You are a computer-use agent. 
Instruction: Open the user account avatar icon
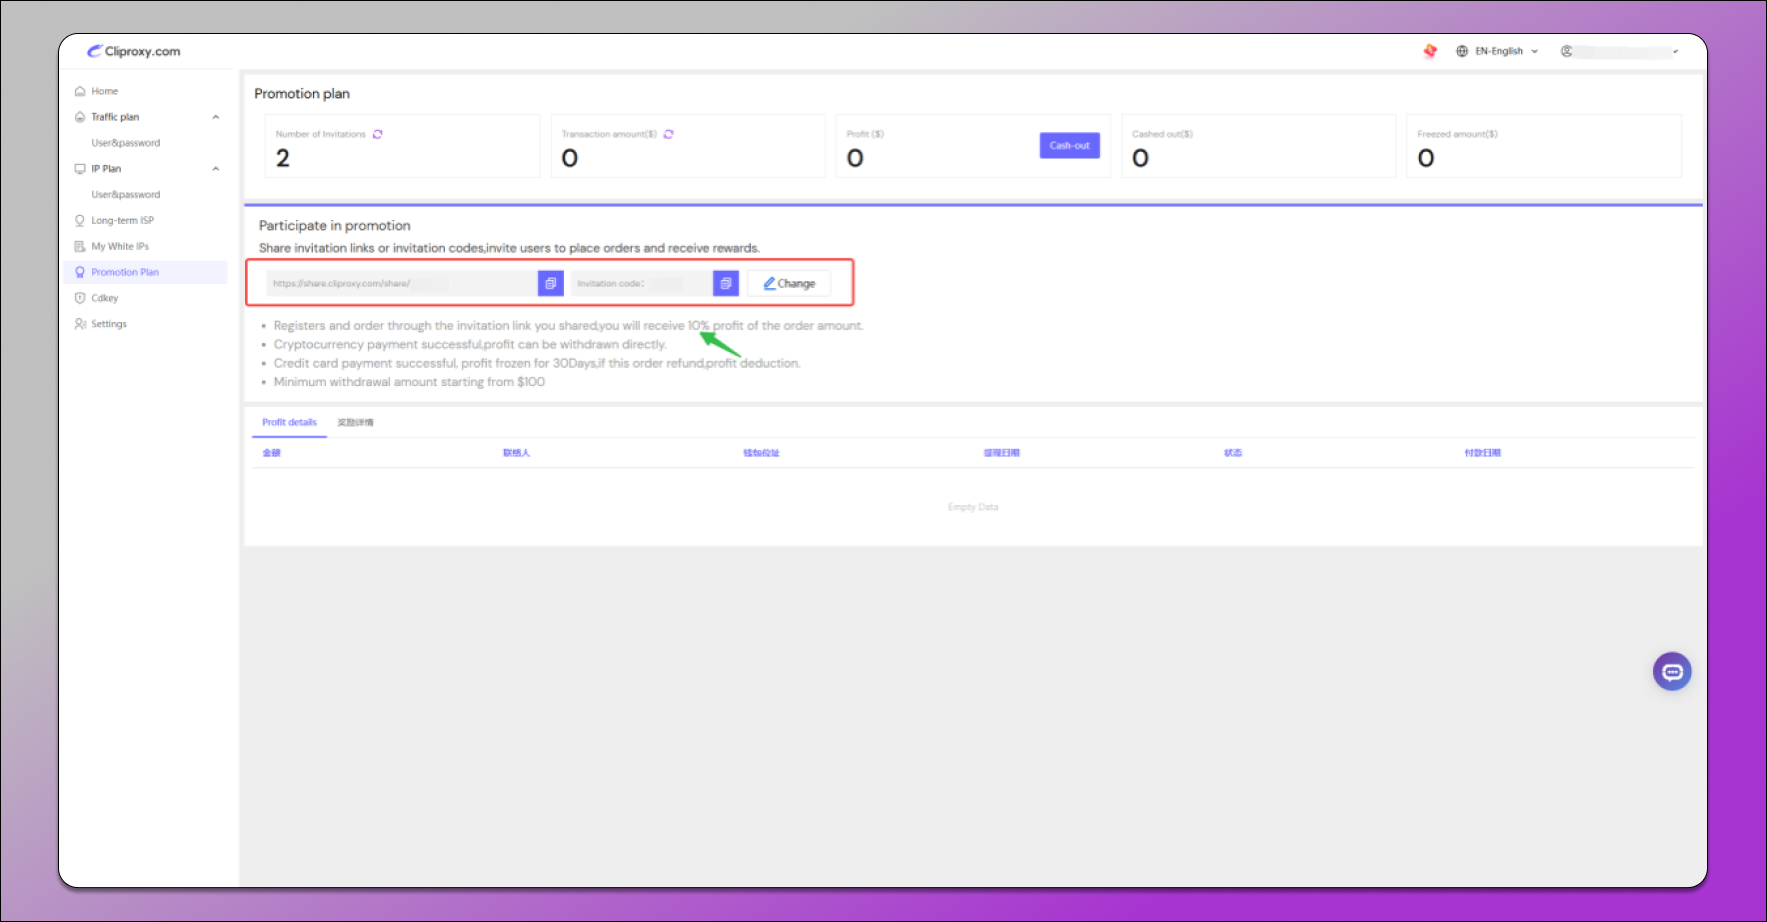1567,51
